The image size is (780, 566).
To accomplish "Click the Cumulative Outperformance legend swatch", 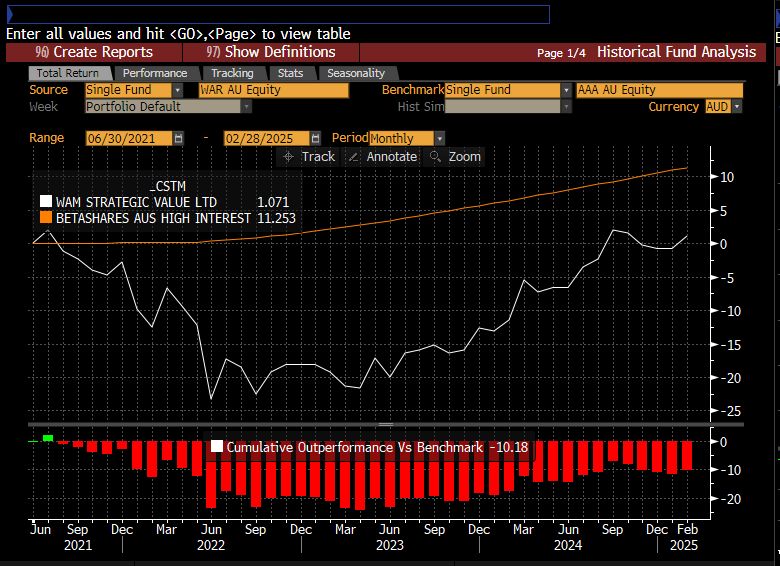I will (216, 446).
